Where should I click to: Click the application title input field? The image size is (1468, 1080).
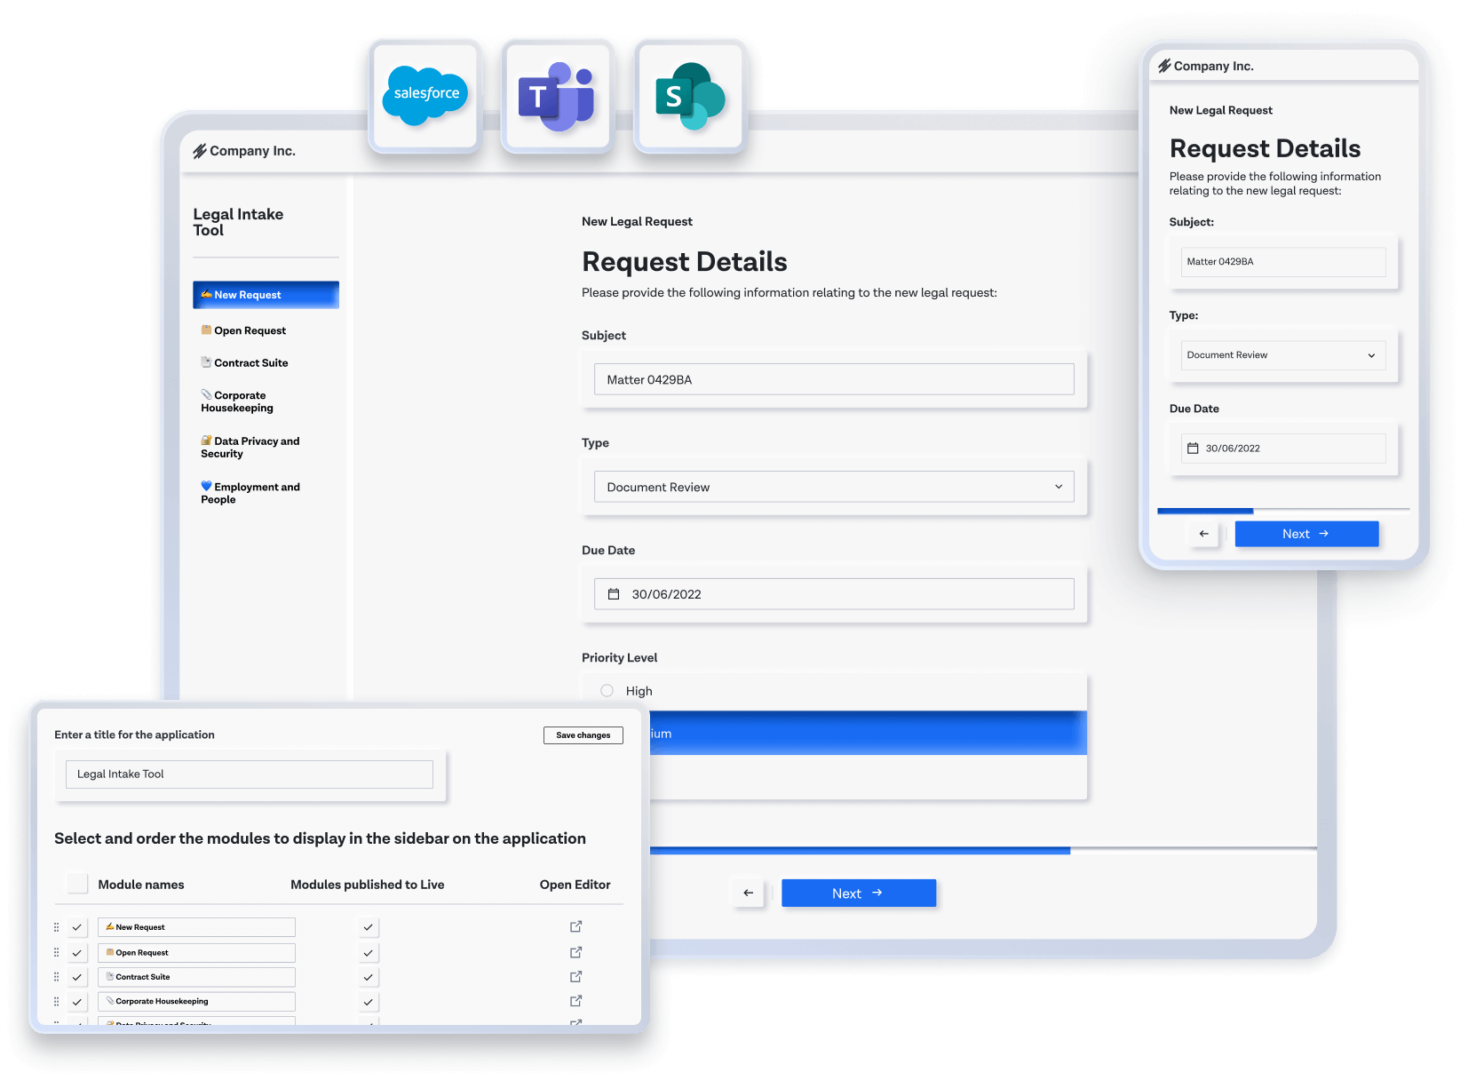pyautogui.click(x=249, y=774)
